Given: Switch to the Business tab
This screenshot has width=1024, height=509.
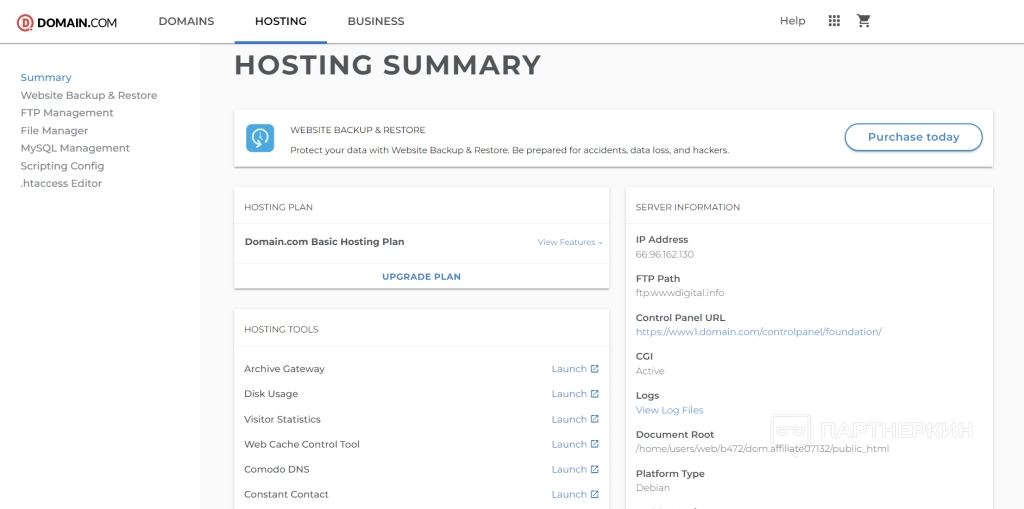Looking at the screenshot, I should (x=376, y=21).
